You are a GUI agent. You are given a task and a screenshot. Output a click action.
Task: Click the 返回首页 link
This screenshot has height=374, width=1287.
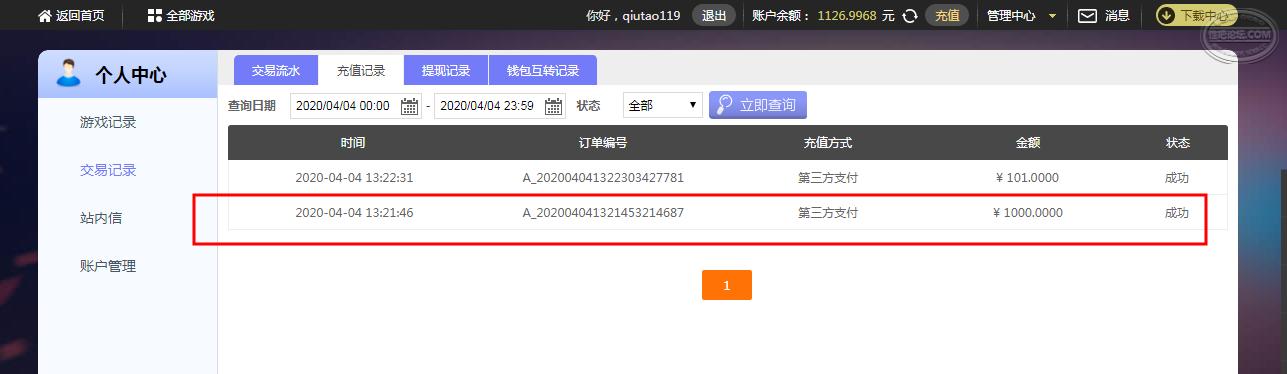[x=81, y=16]
